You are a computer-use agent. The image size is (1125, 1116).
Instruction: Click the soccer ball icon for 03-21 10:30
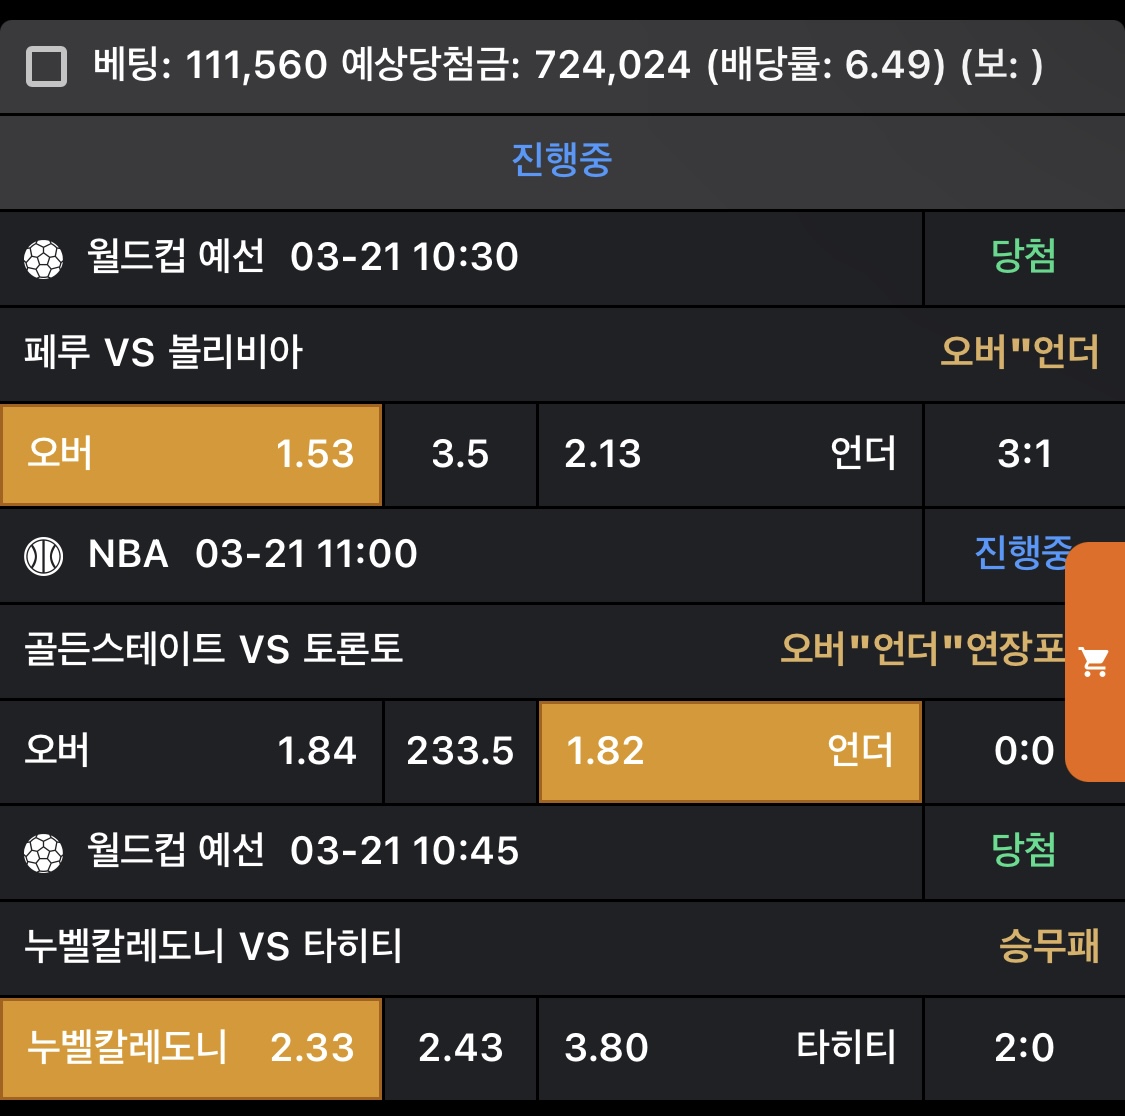(x=43, y=259)
